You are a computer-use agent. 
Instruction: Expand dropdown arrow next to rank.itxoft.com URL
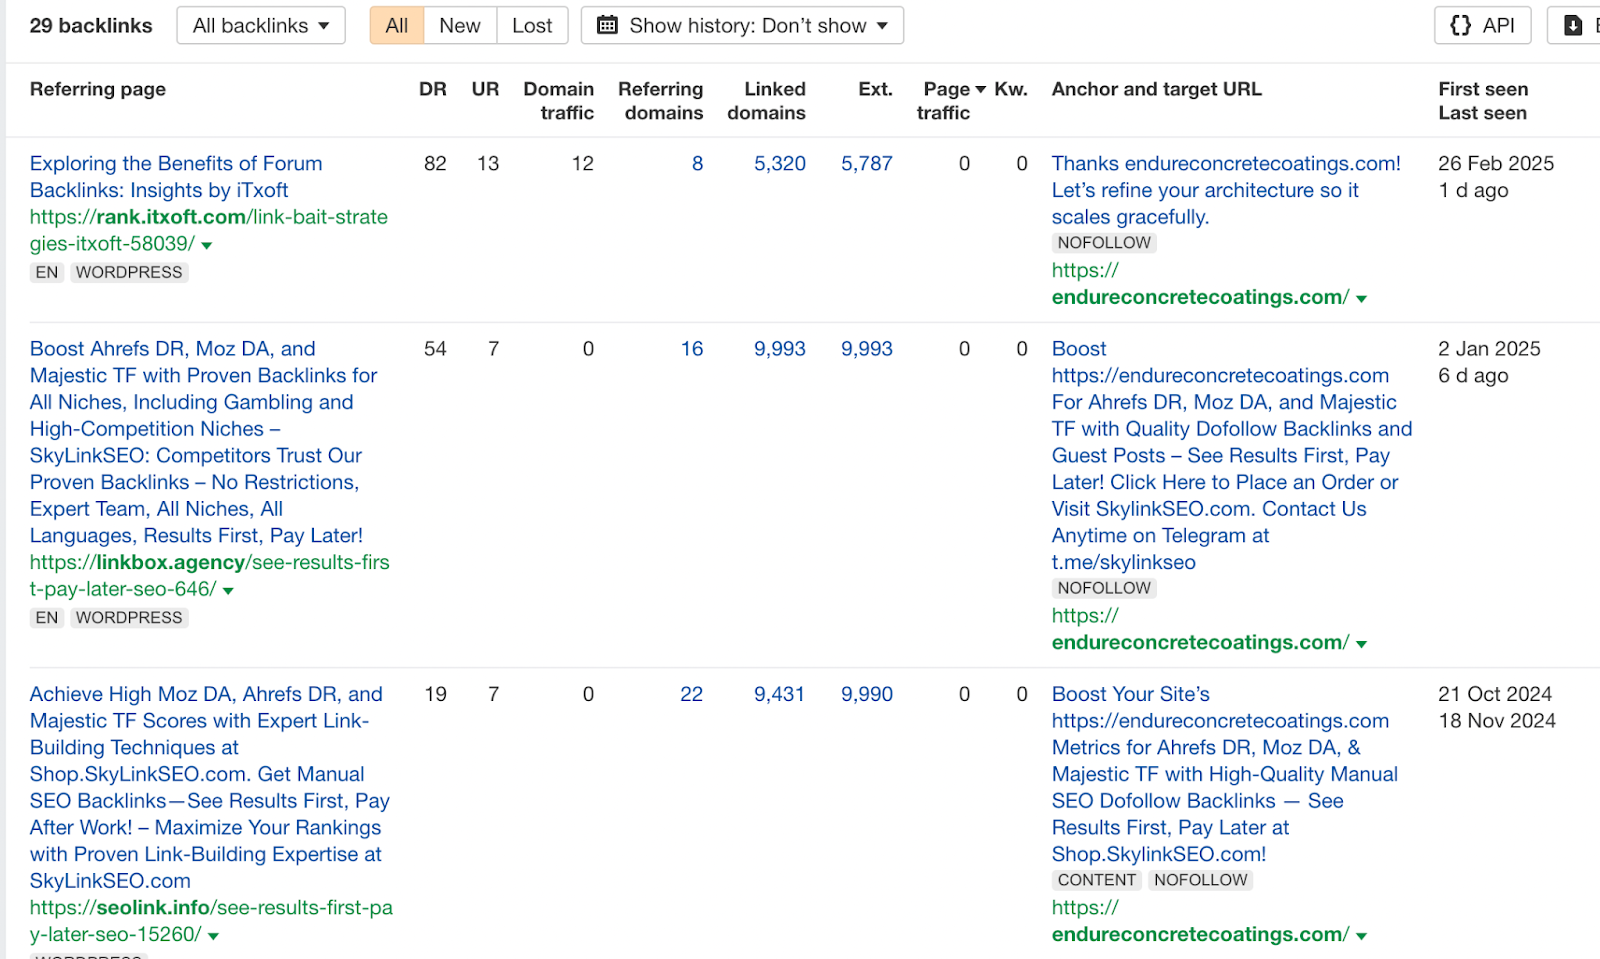[x=207, y=245]
